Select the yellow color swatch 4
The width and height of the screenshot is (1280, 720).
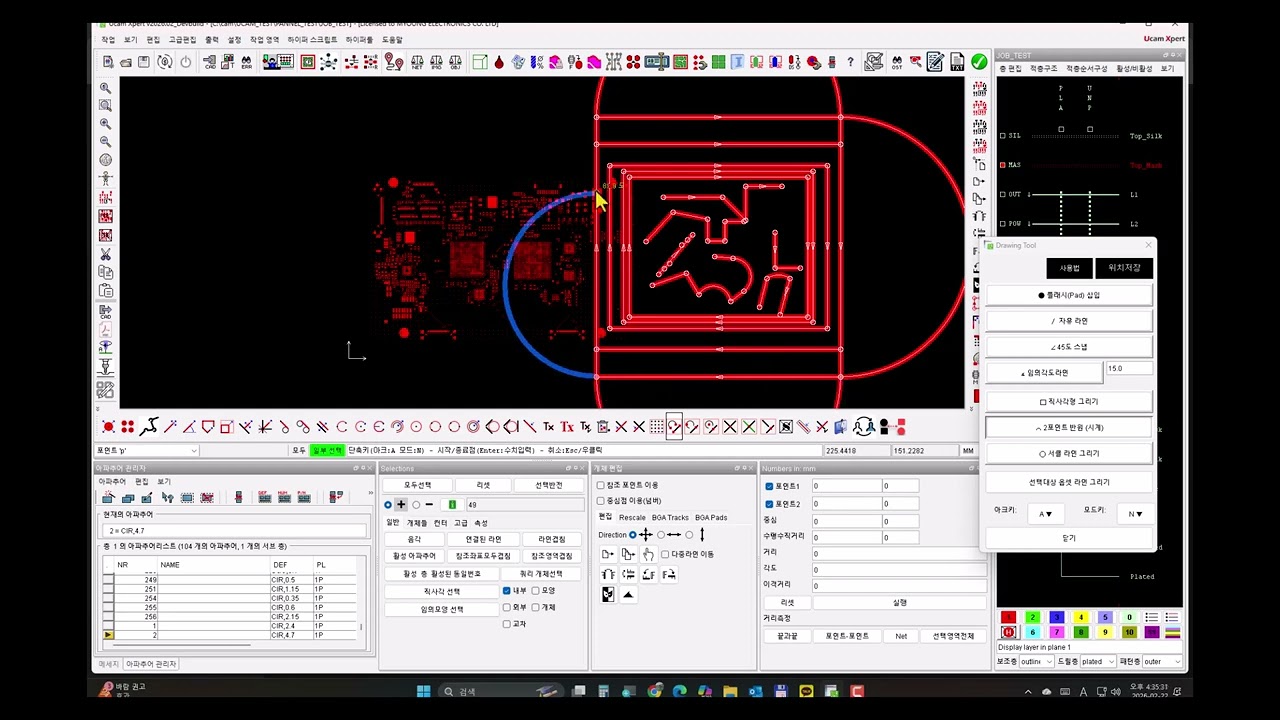click(1080, 617)
